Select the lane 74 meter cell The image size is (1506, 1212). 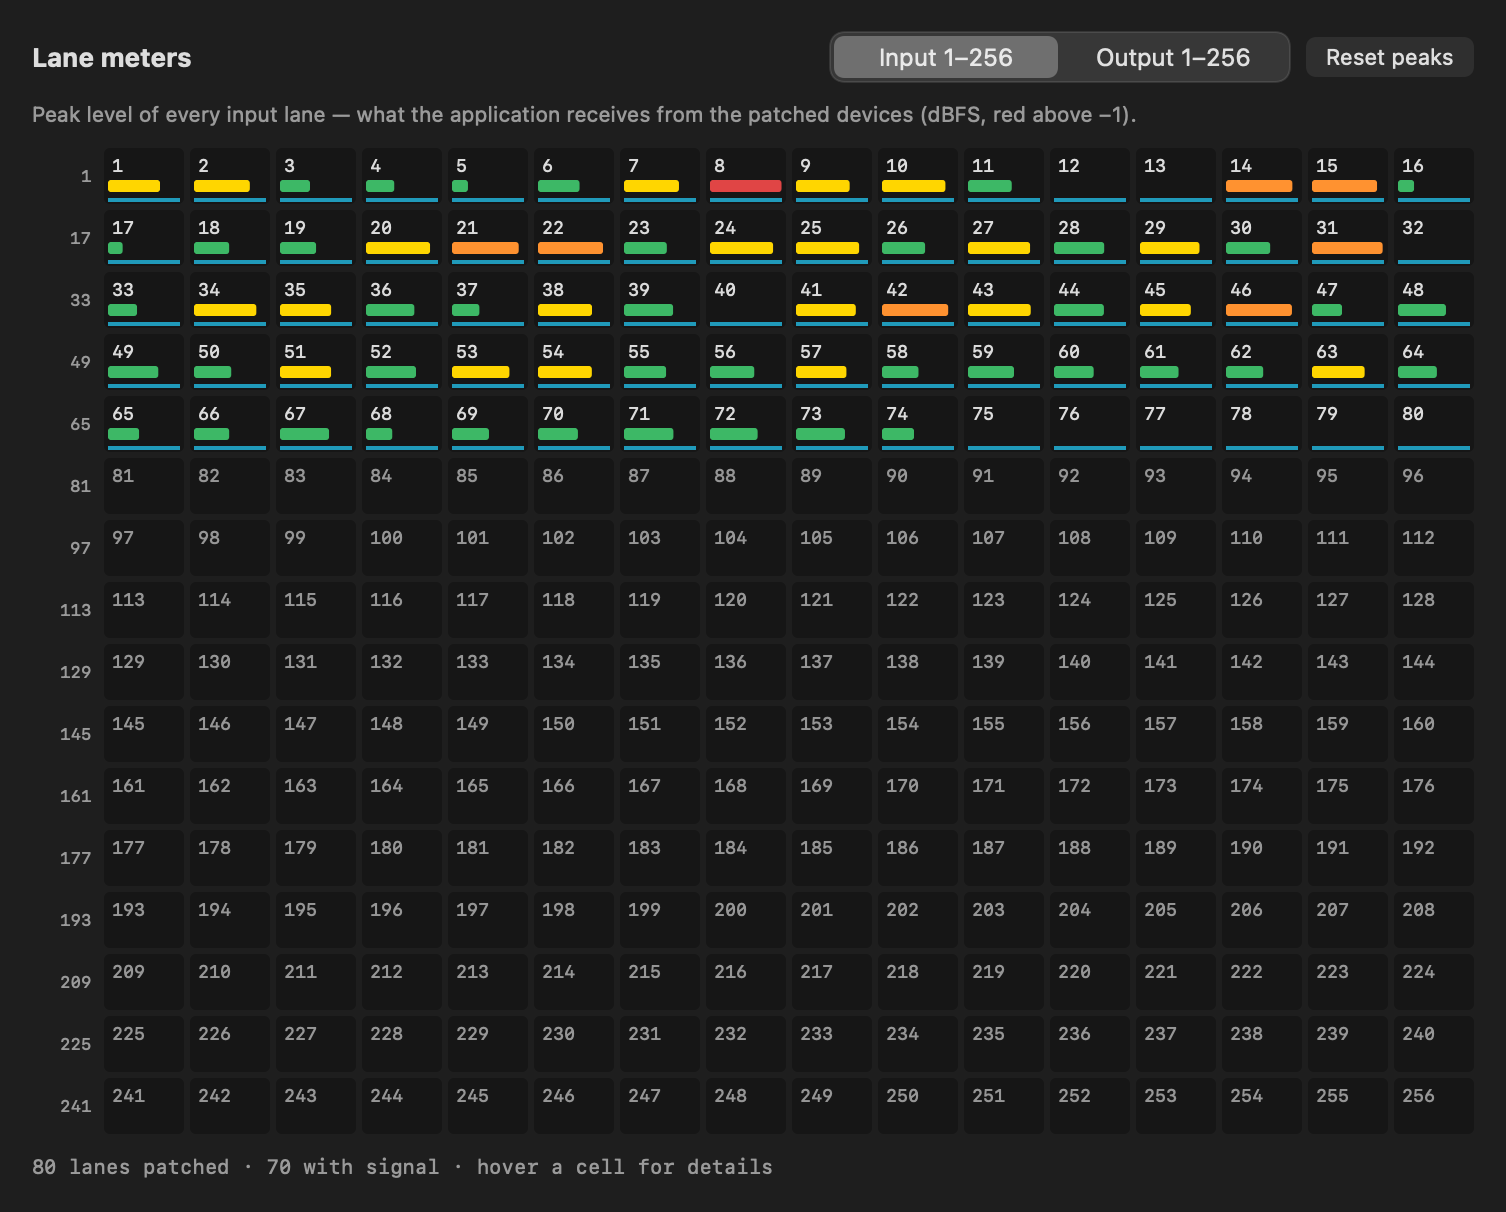click(918, 425)
